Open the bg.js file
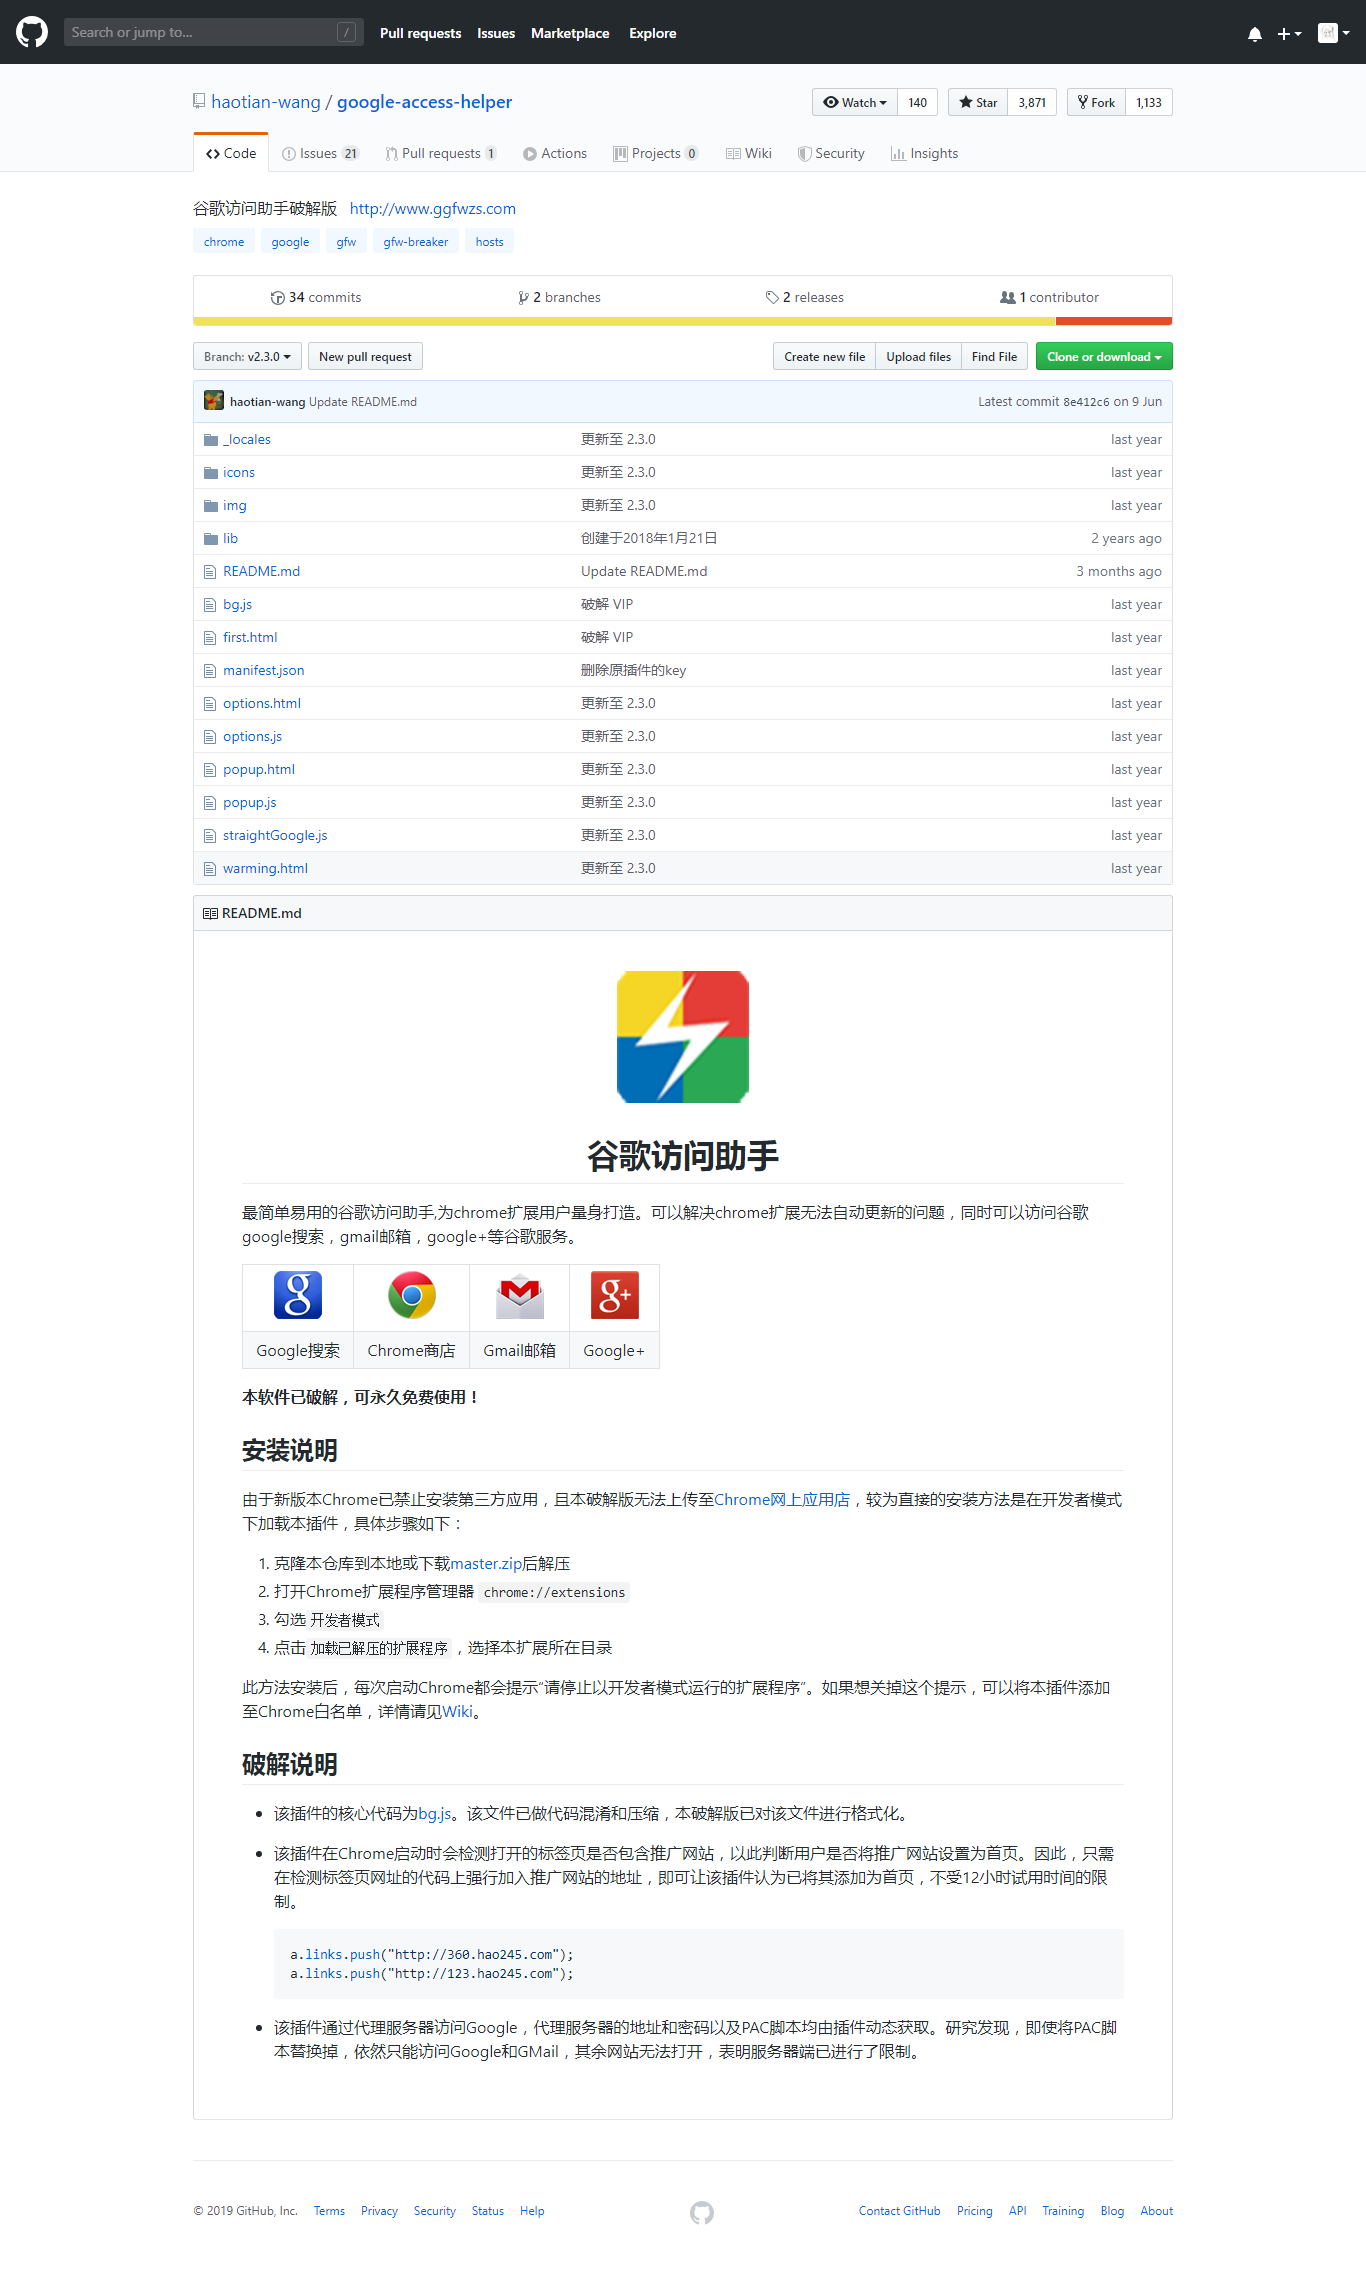 click(x=237, y=604)
